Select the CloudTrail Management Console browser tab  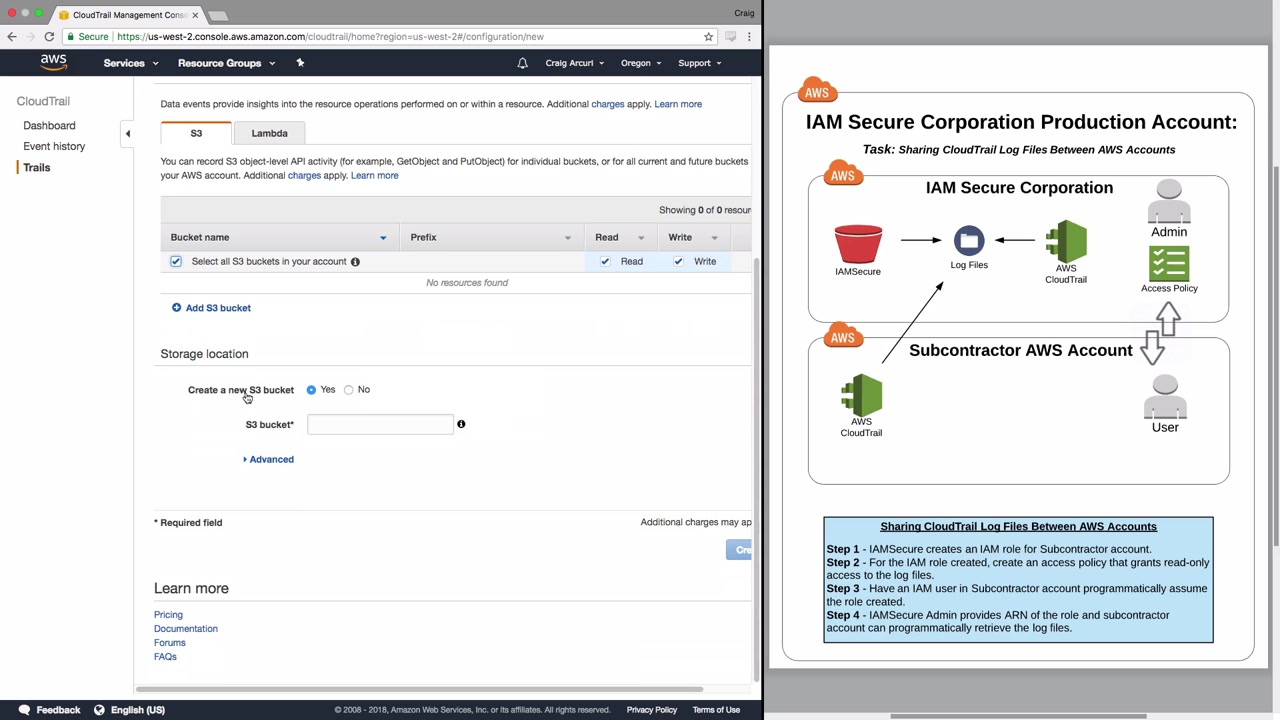click(x=128, y=15)
